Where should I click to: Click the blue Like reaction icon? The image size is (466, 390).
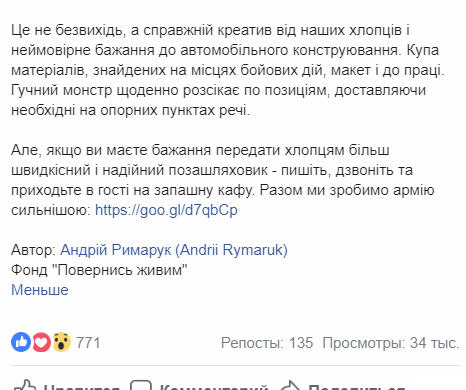(21, 342)
